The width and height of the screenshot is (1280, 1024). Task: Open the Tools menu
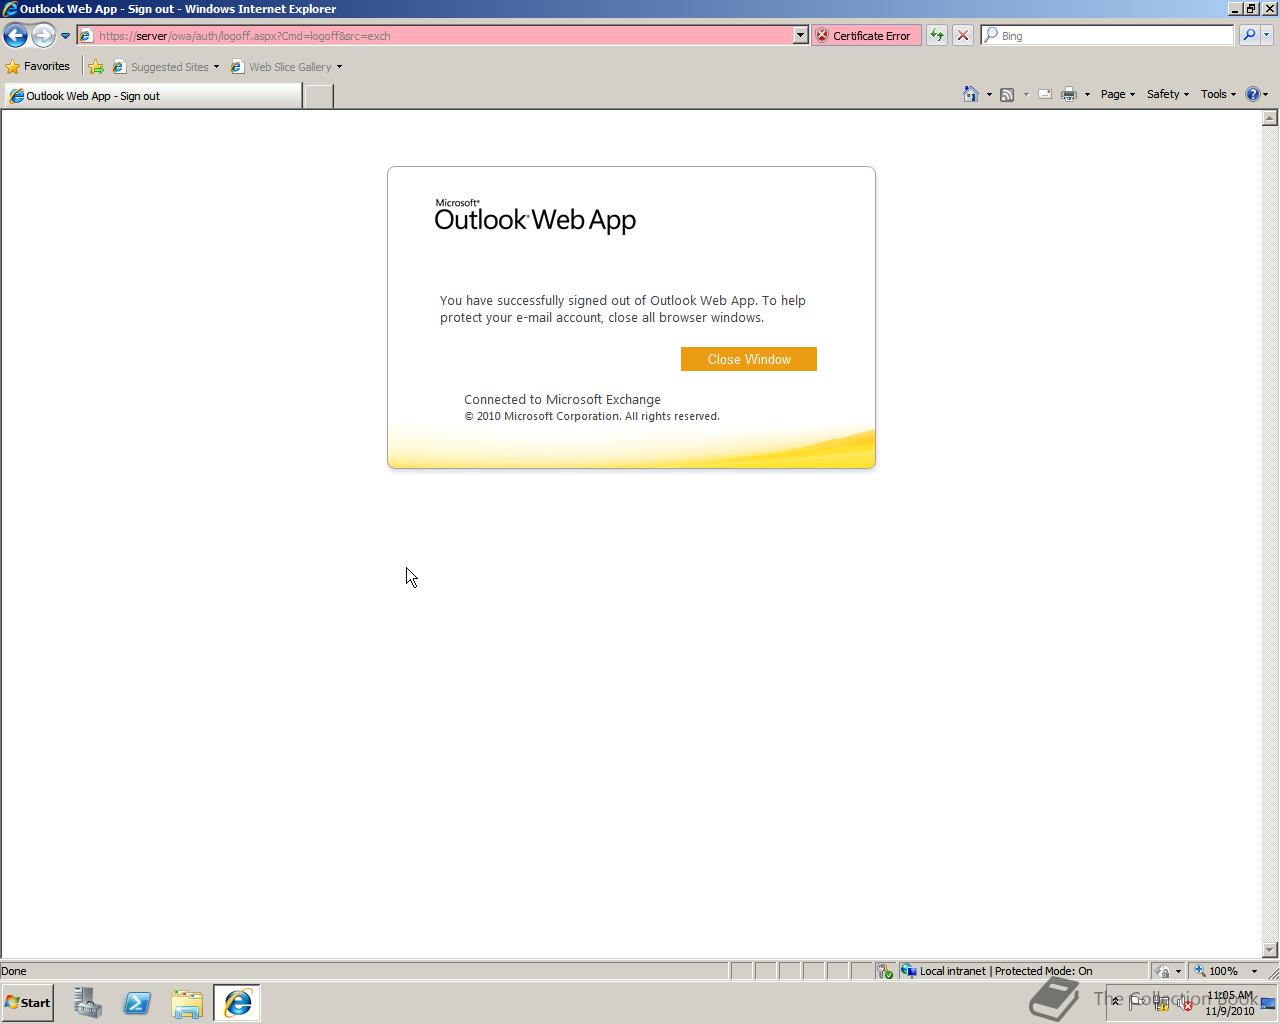point(1218,94)
